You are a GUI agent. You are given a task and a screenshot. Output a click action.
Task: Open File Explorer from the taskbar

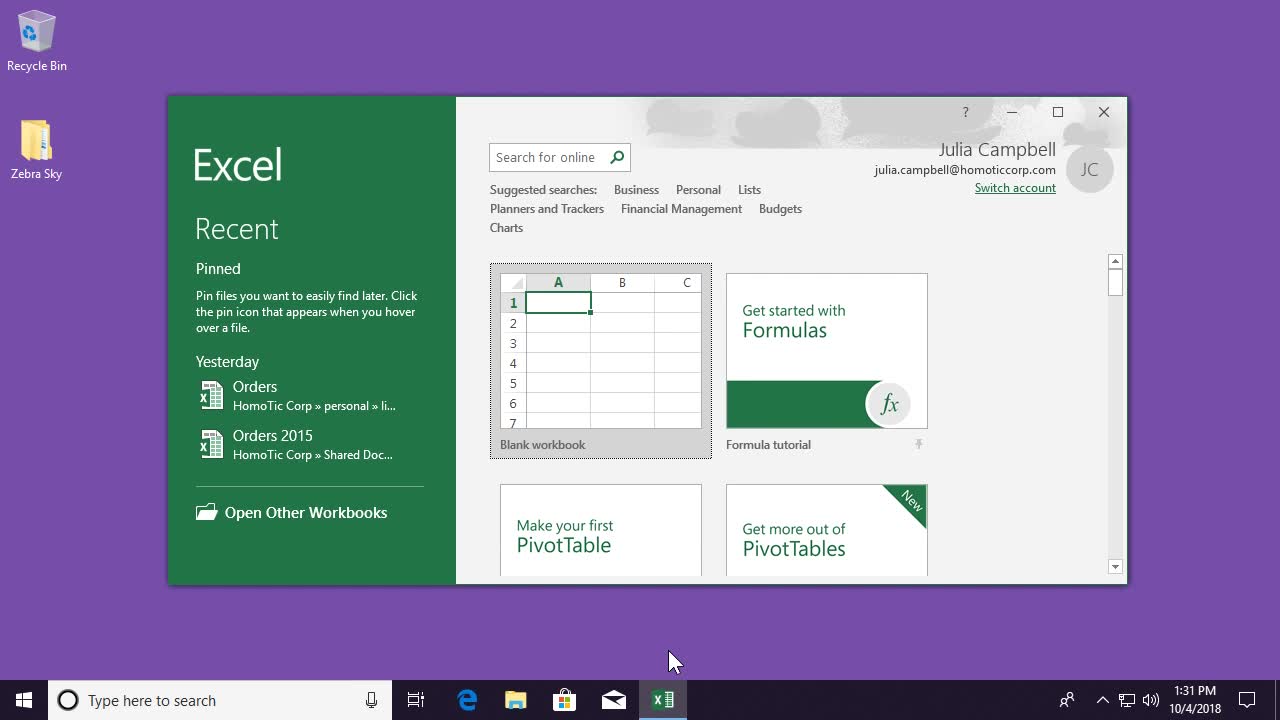pyautogui.click(x=515, y=699)
